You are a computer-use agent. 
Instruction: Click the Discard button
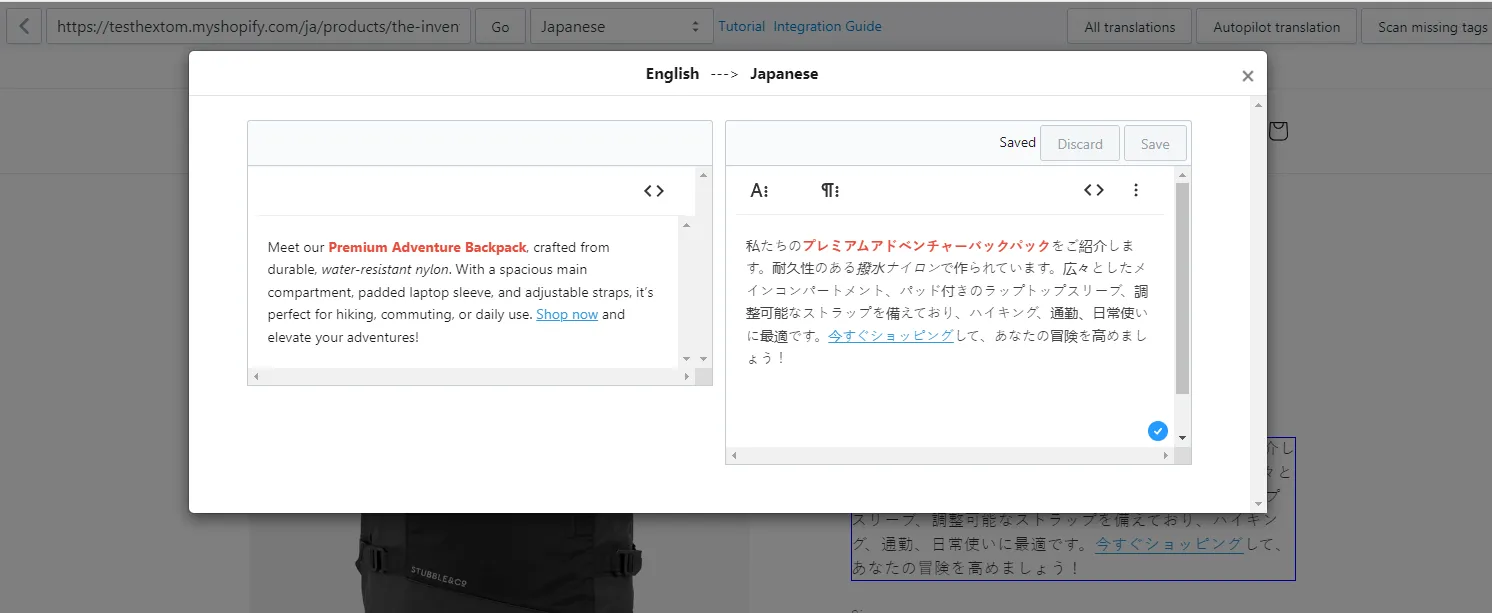pos(1080,144)
